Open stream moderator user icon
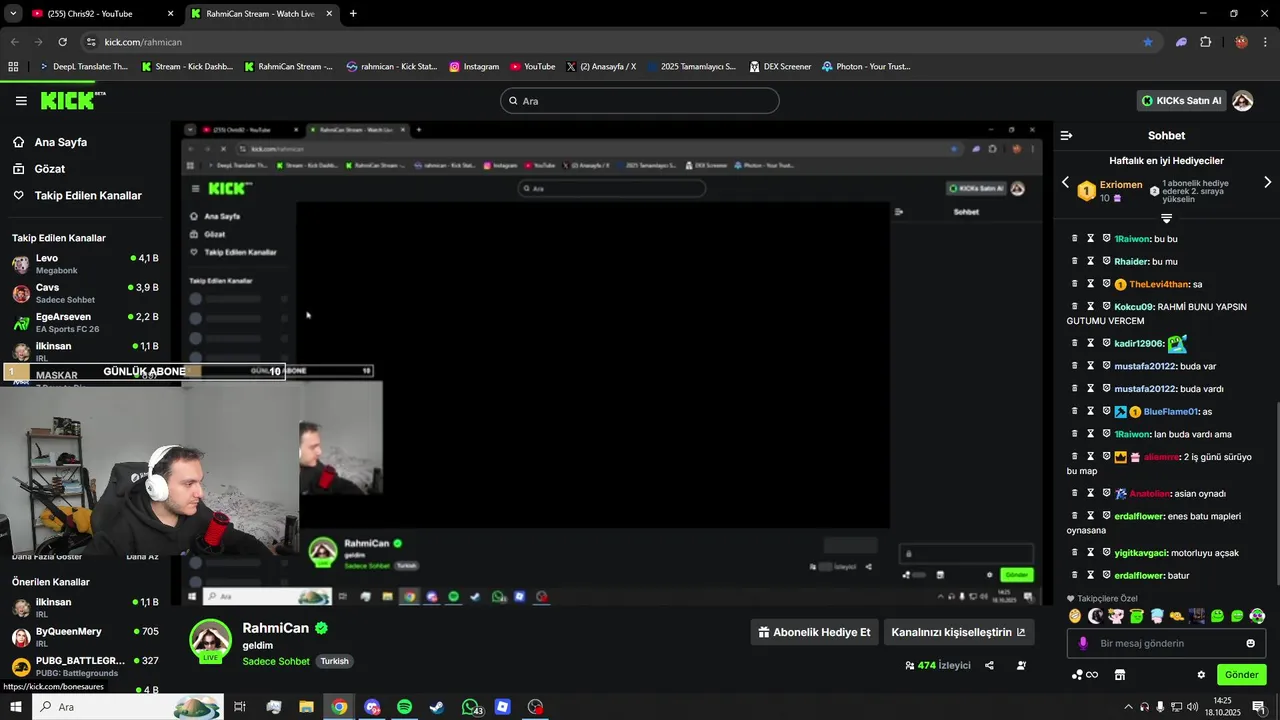The image size is (1280, 720). pyautogui.click(x=1021, y=665)
